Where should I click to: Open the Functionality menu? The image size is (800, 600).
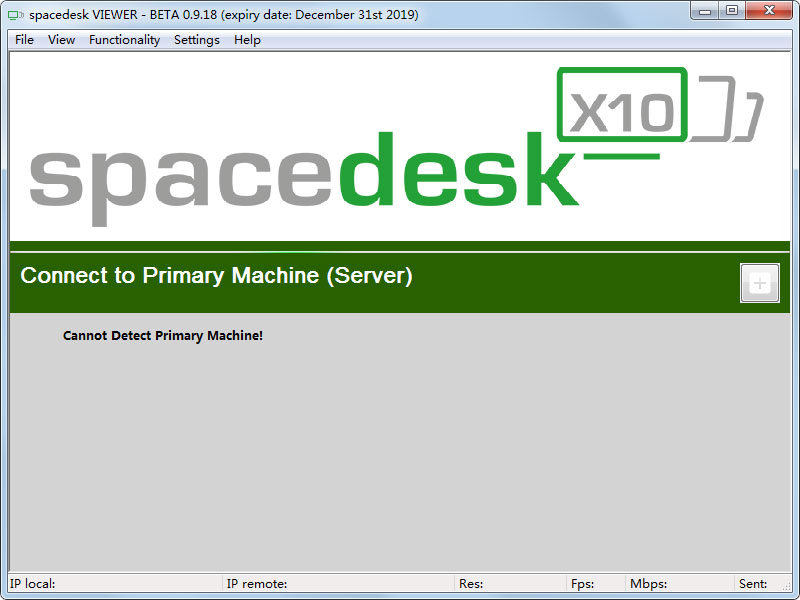(124, 40)
